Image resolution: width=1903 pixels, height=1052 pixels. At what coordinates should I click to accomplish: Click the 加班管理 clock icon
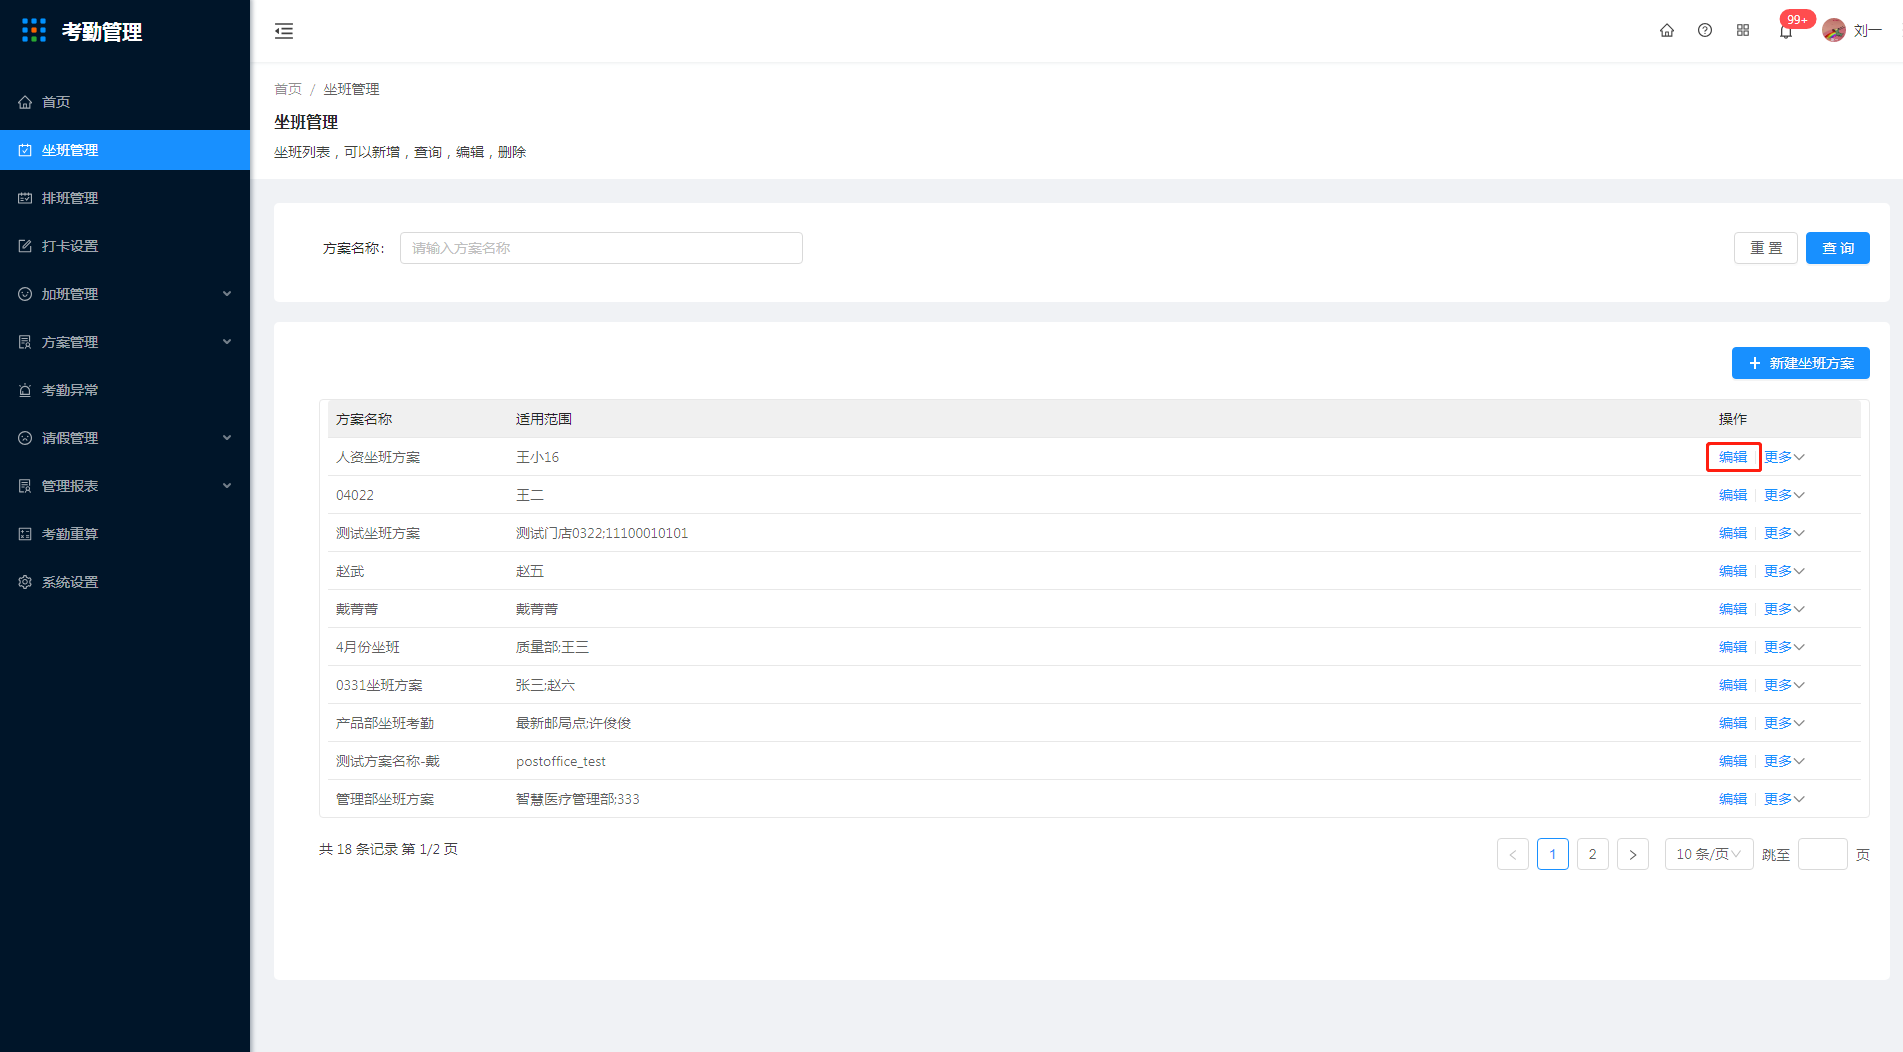[25, 294]
